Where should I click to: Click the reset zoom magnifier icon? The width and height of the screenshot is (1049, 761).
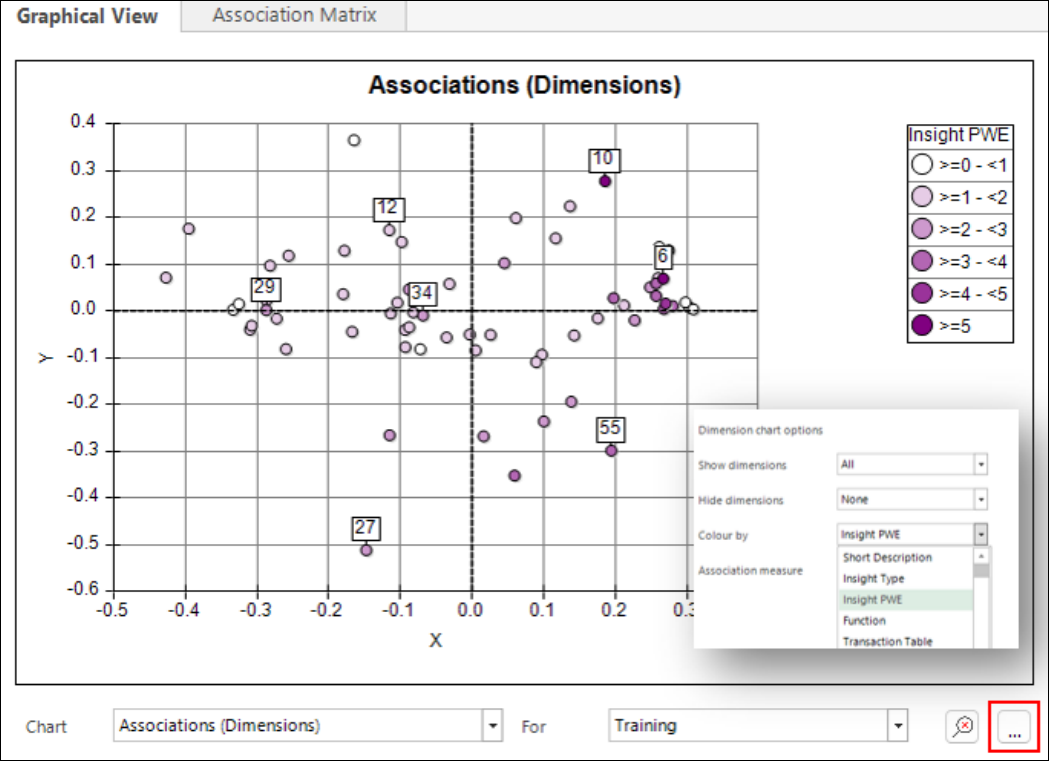(x=962, y=726)
